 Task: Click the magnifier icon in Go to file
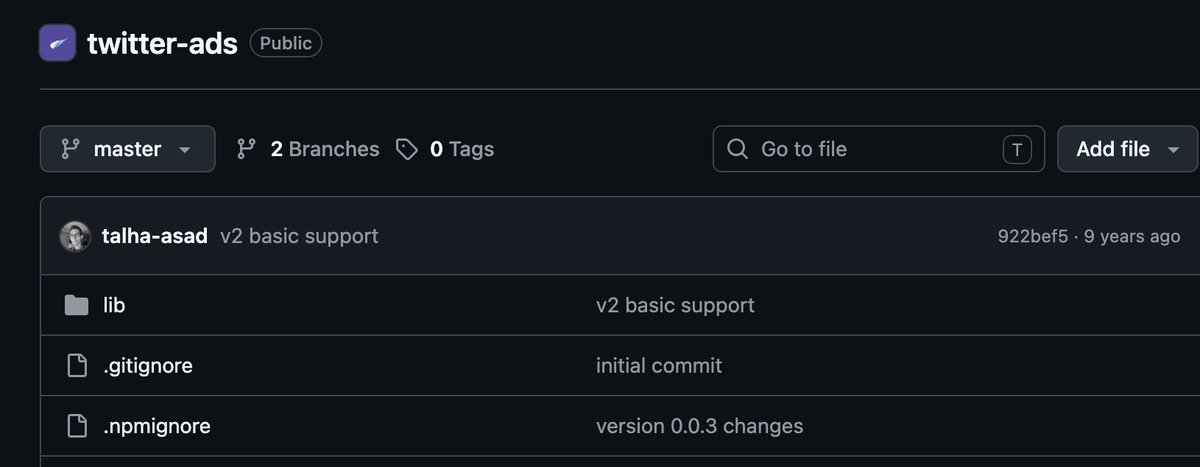(738, 149)
